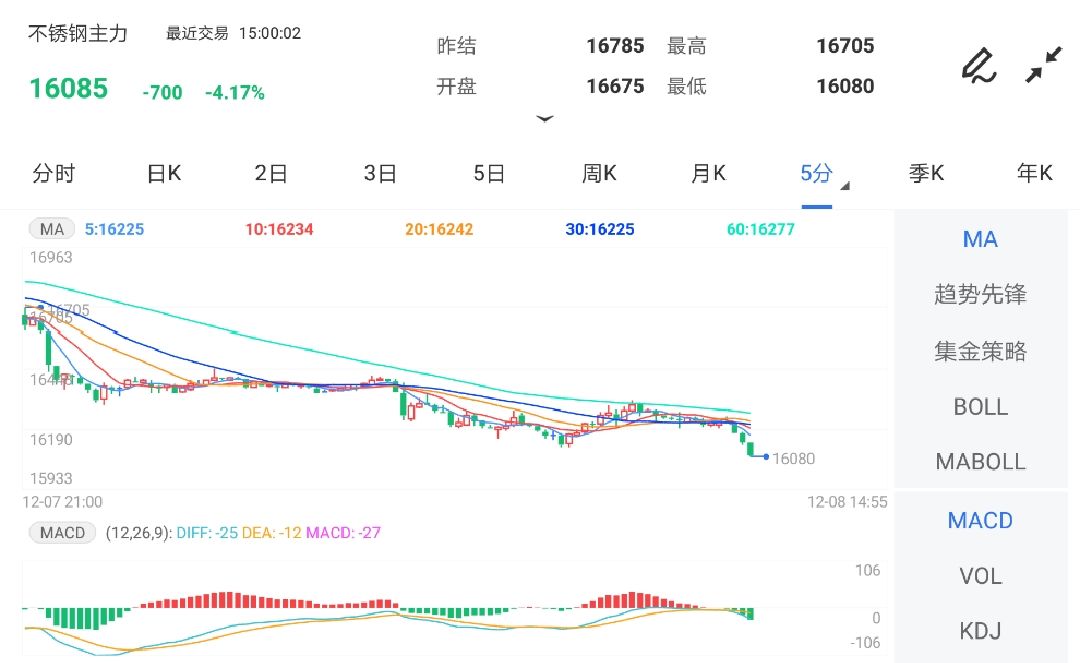Image resolution: width=1080 pixels, height=663 pixels.
Task: Click the (12,26,9) MACD parameters
Action: (138, 533)
